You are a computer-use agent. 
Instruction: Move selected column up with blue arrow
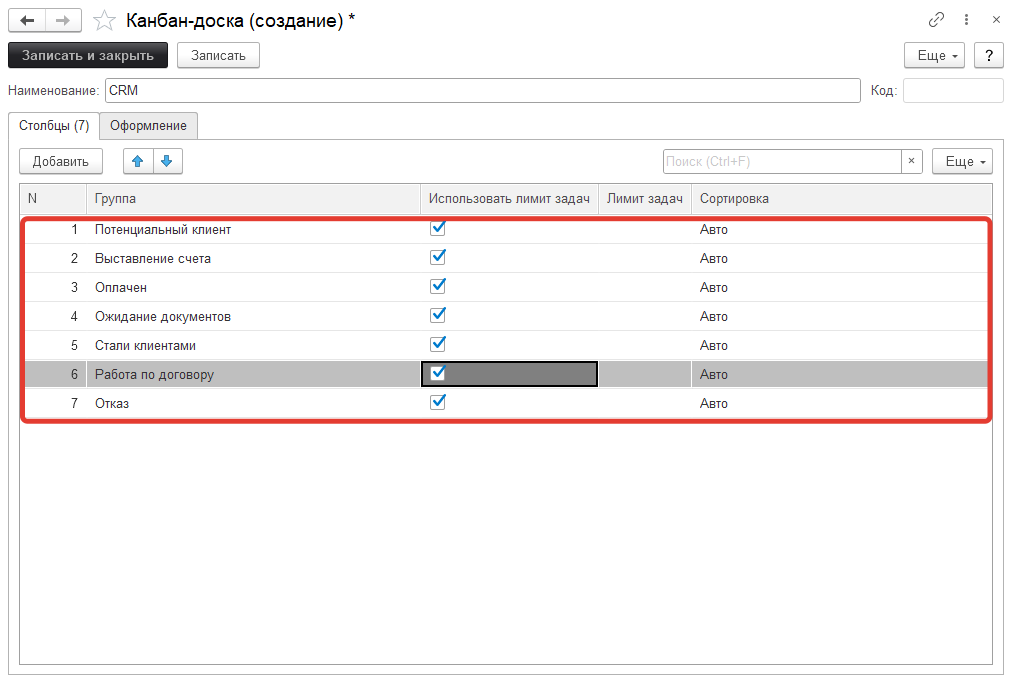point(137,160)
